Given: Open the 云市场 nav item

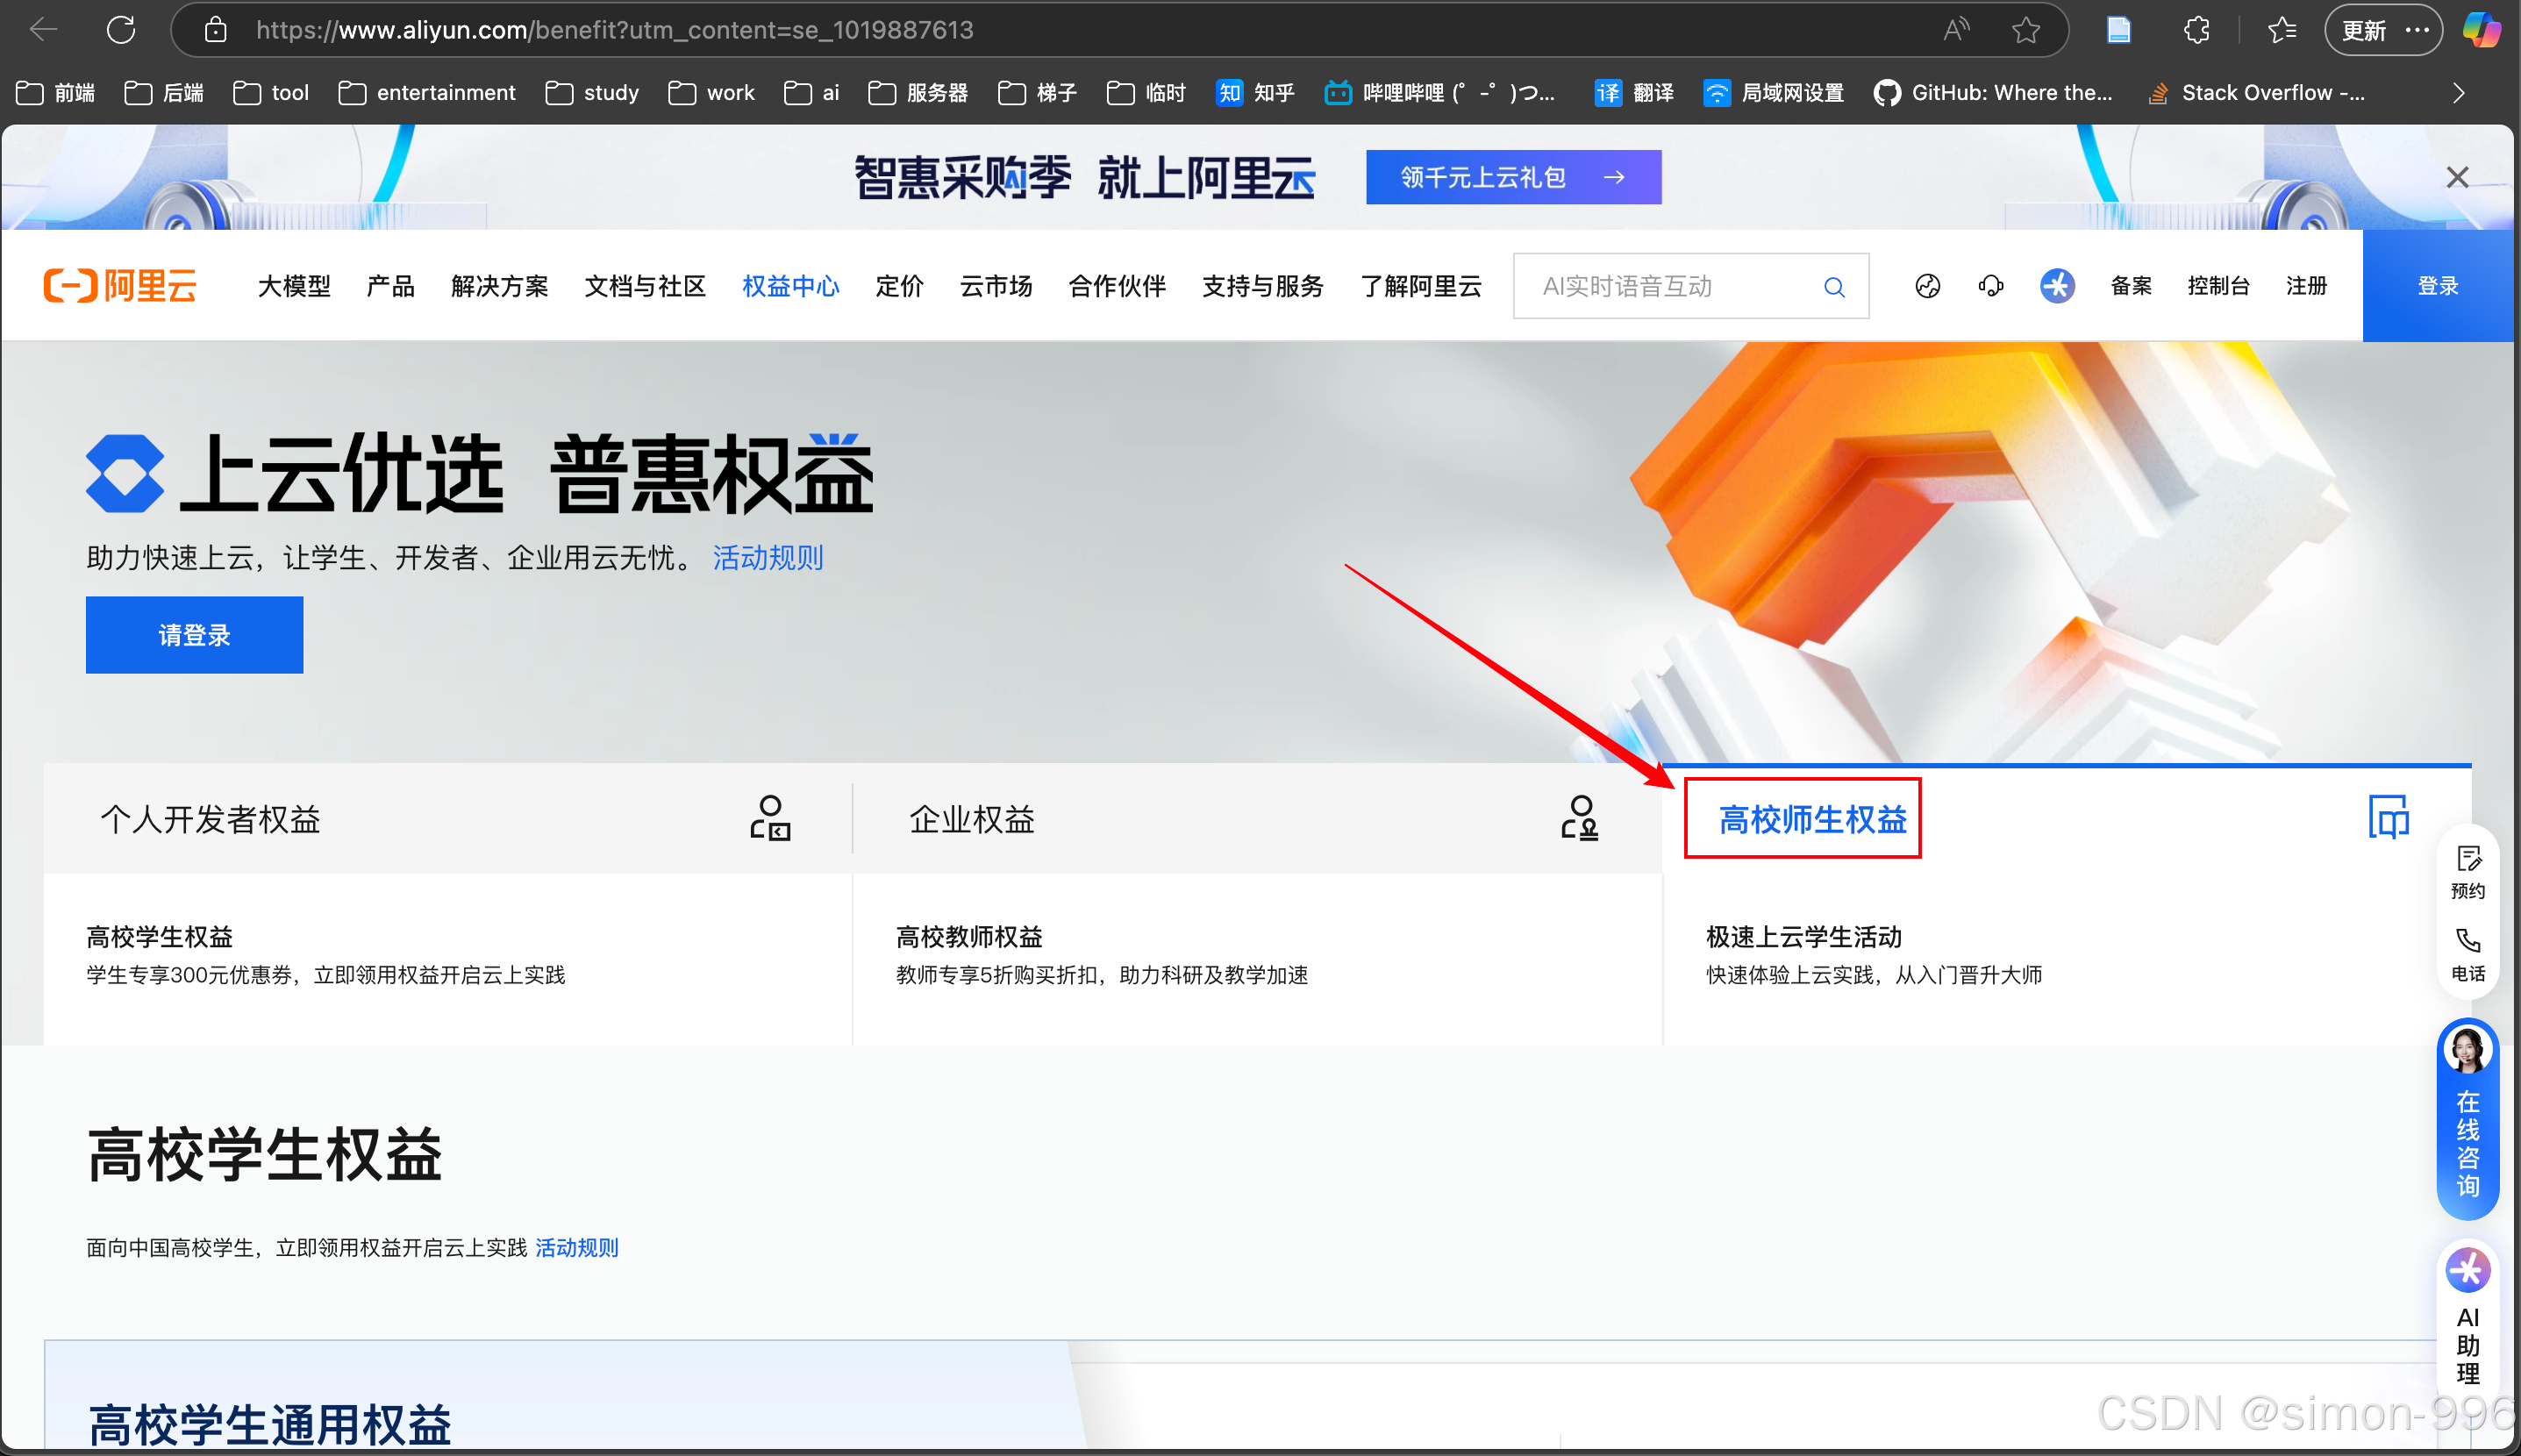Looking at the screenshot, I should pyautogui.click(x=996, y=286).
